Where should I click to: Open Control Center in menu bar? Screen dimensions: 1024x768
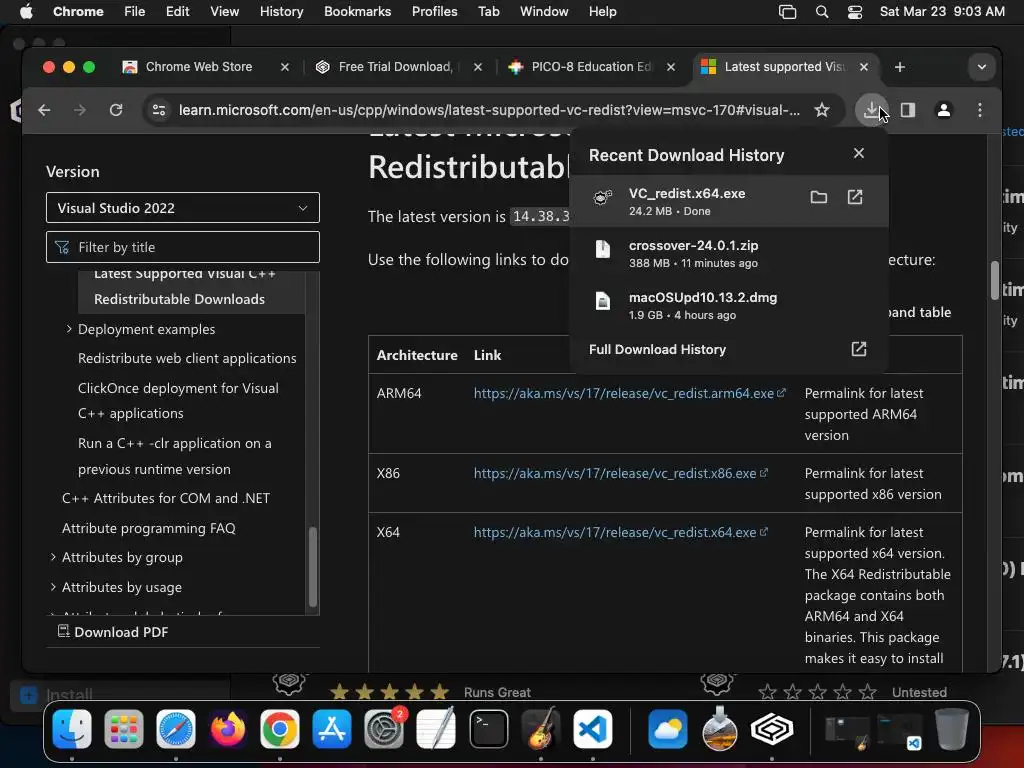click(x=854, y=12)
